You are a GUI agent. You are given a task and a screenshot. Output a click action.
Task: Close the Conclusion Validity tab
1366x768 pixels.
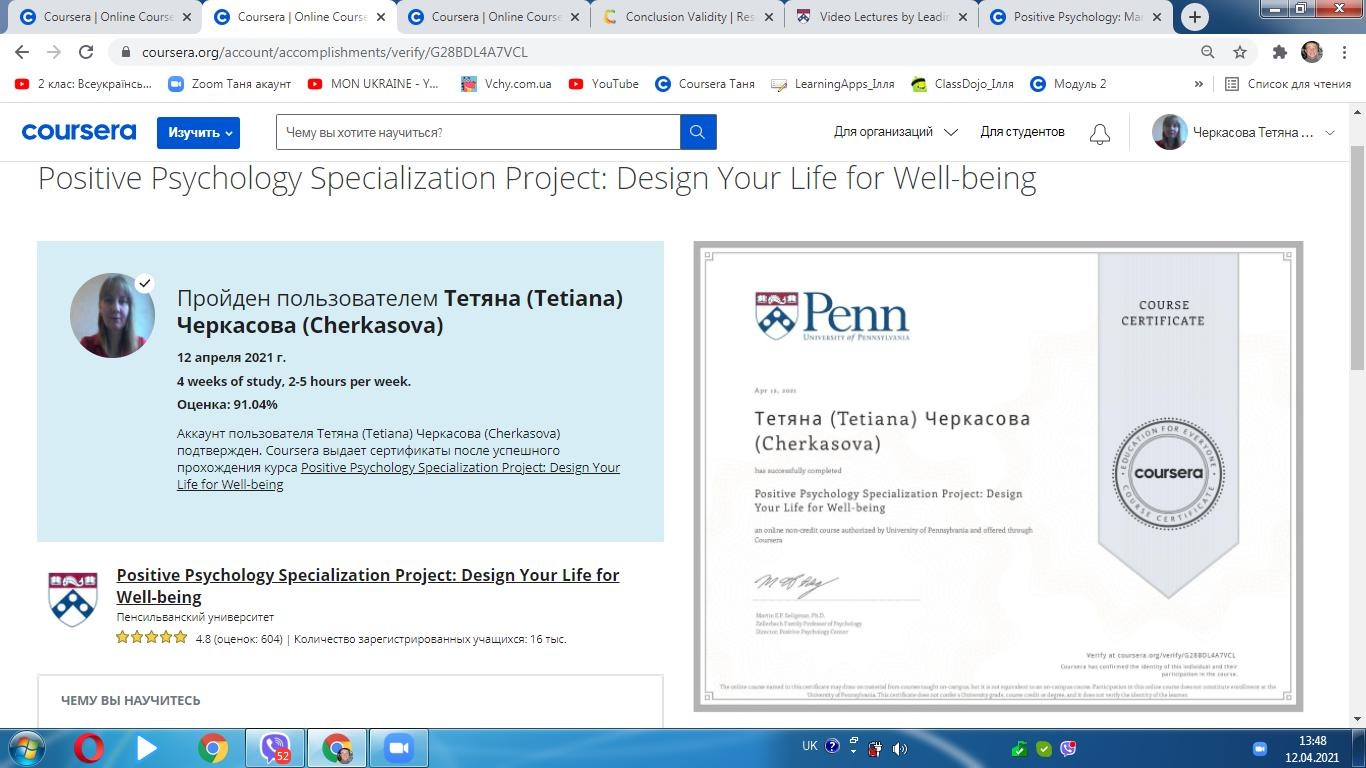click(769, 17)
